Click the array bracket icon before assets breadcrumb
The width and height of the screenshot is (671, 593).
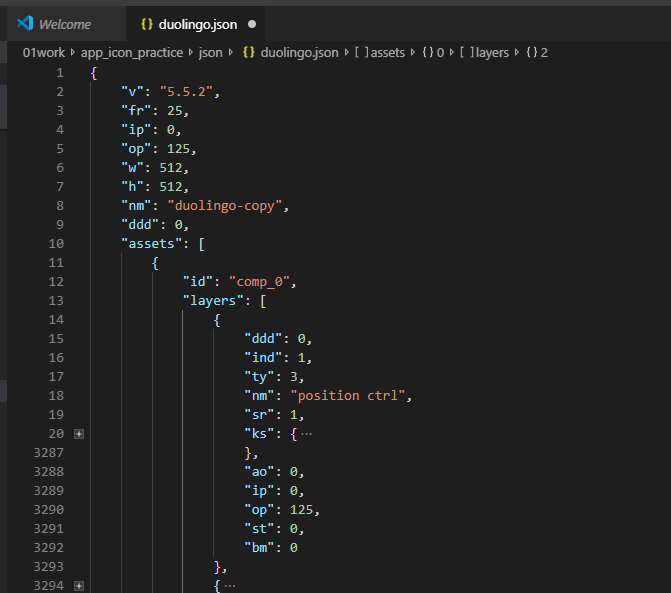tap(360, 52)
